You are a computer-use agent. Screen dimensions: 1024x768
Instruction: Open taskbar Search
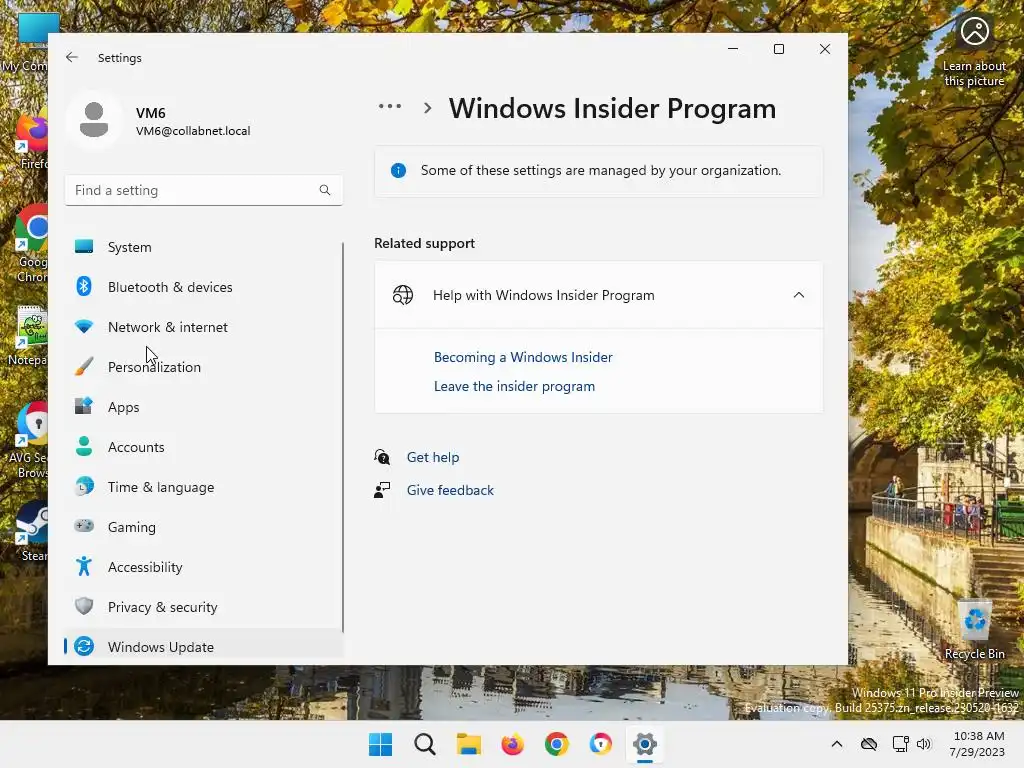coord(424,744)
